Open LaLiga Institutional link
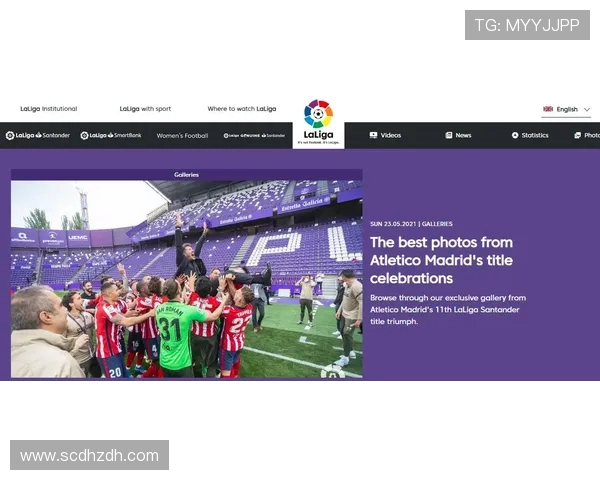This screenshot has height=480, width=600. (49, 109)
